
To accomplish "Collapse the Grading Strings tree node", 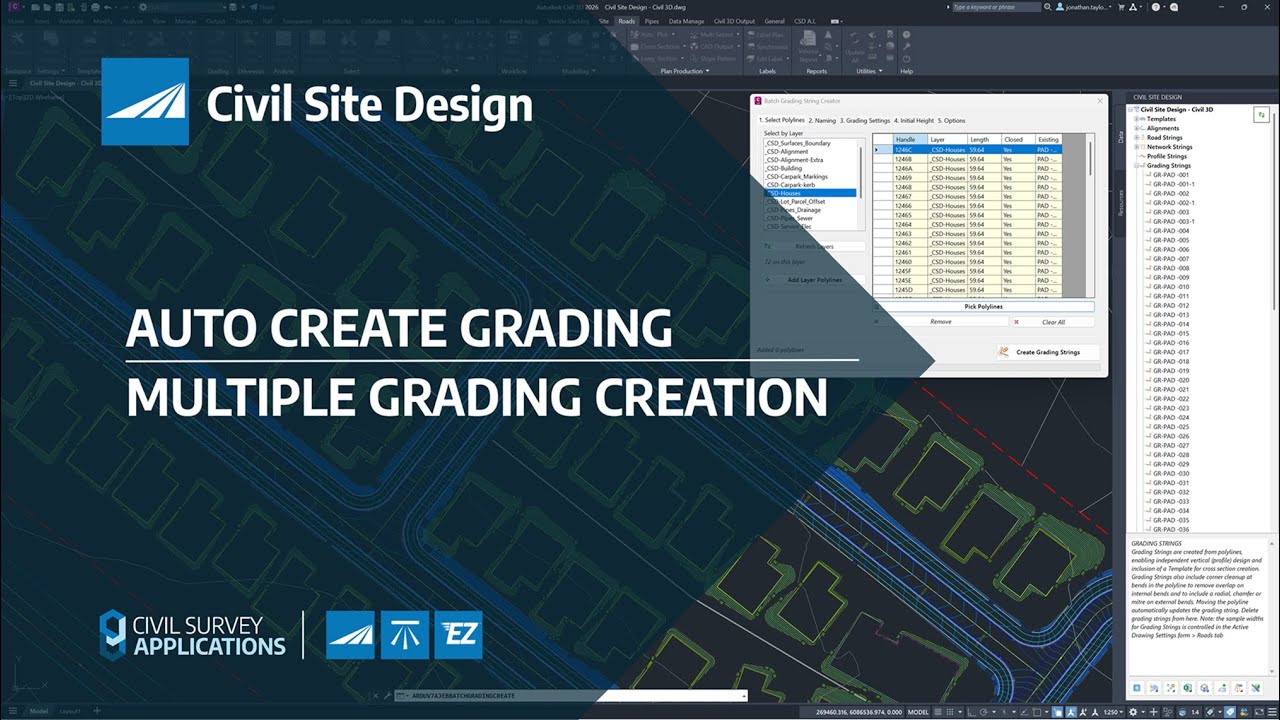I will coord(1136,165).
